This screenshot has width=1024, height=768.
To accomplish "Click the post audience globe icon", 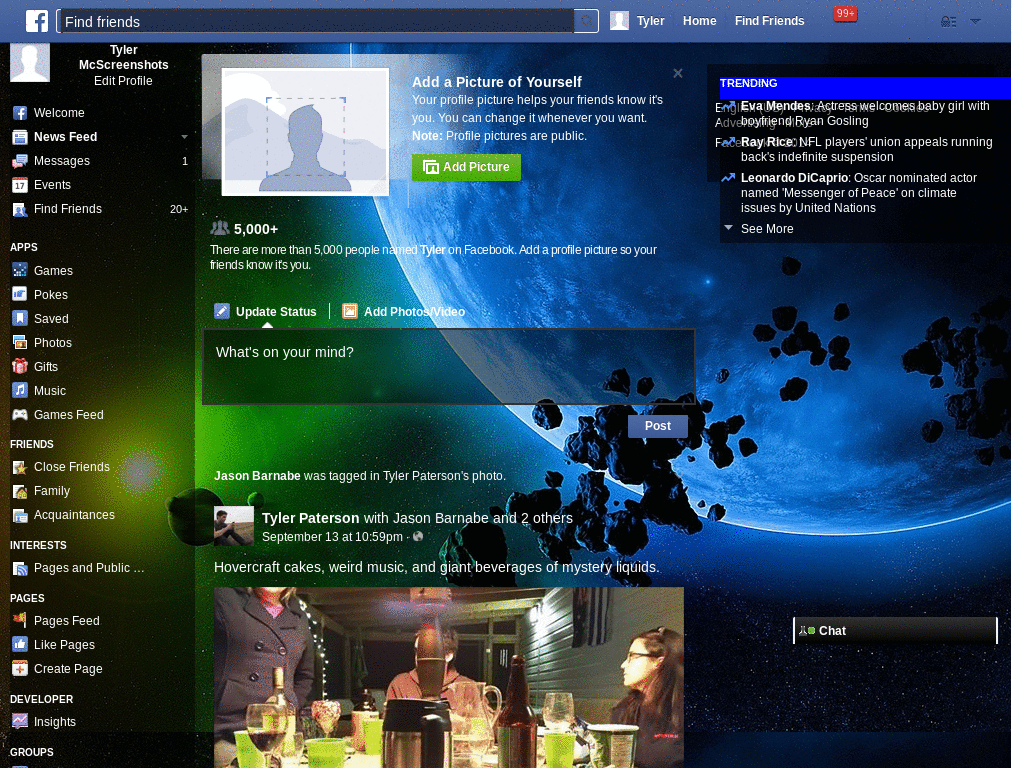I will pyautogui.click(x=418, y=536).
